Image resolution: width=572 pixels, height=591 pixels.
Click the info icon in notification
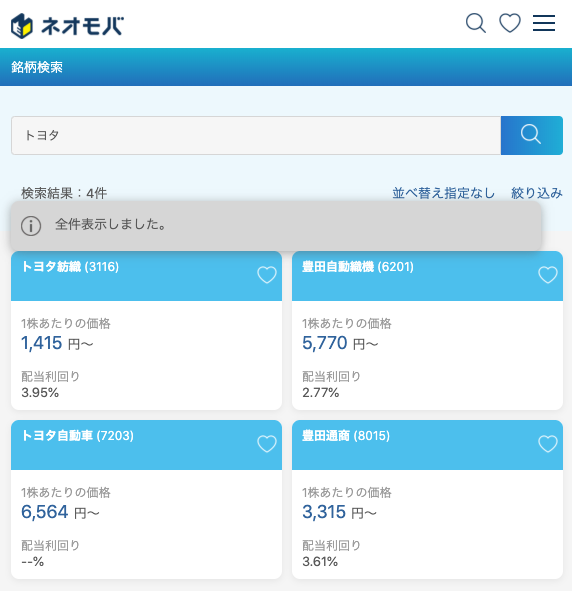tap(31, 226)
